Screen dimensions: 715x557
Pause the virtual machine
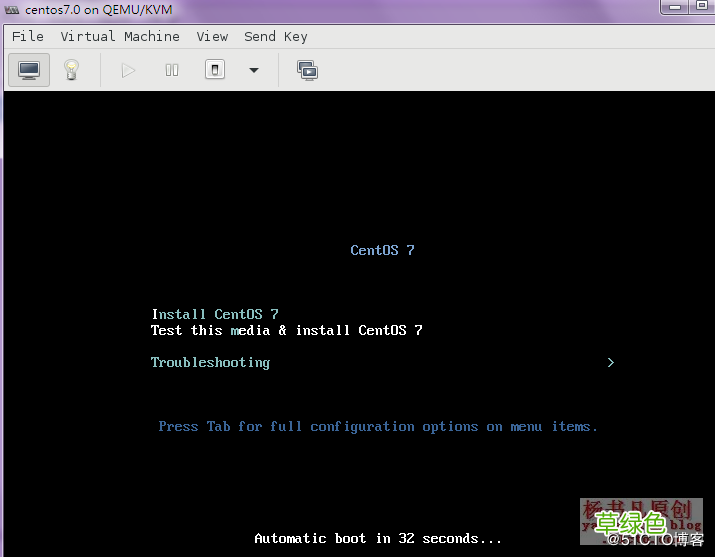pos(172,70)
